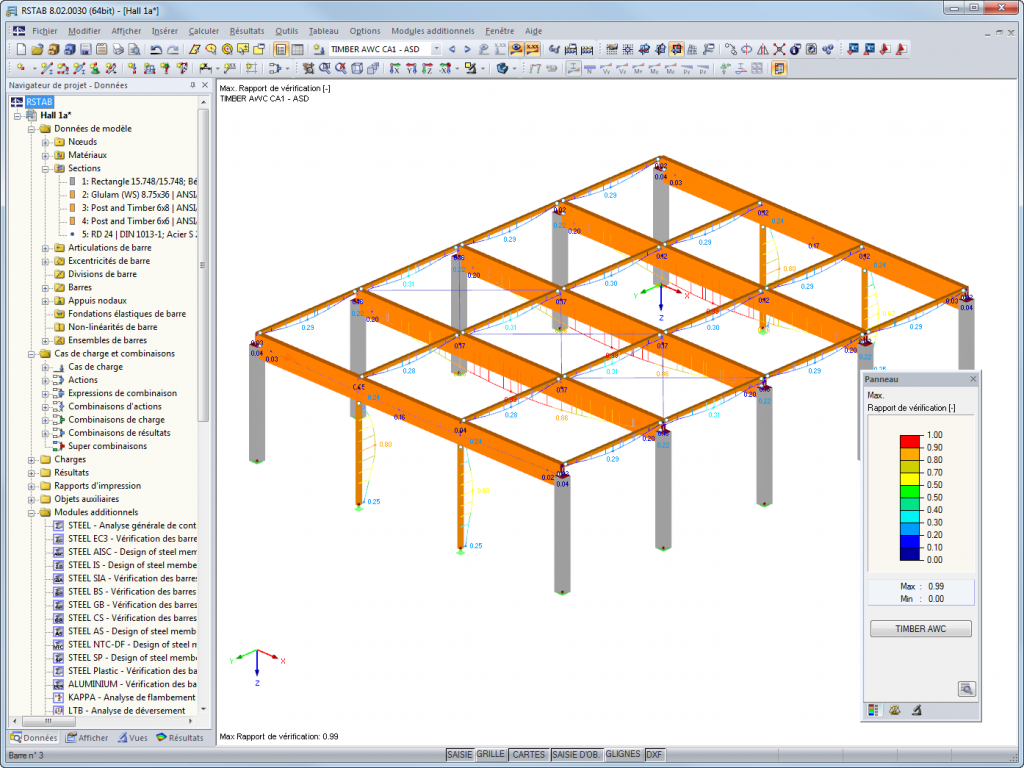Click the Open file folder icon
The image size is (1024, 768).
[37, 49]
